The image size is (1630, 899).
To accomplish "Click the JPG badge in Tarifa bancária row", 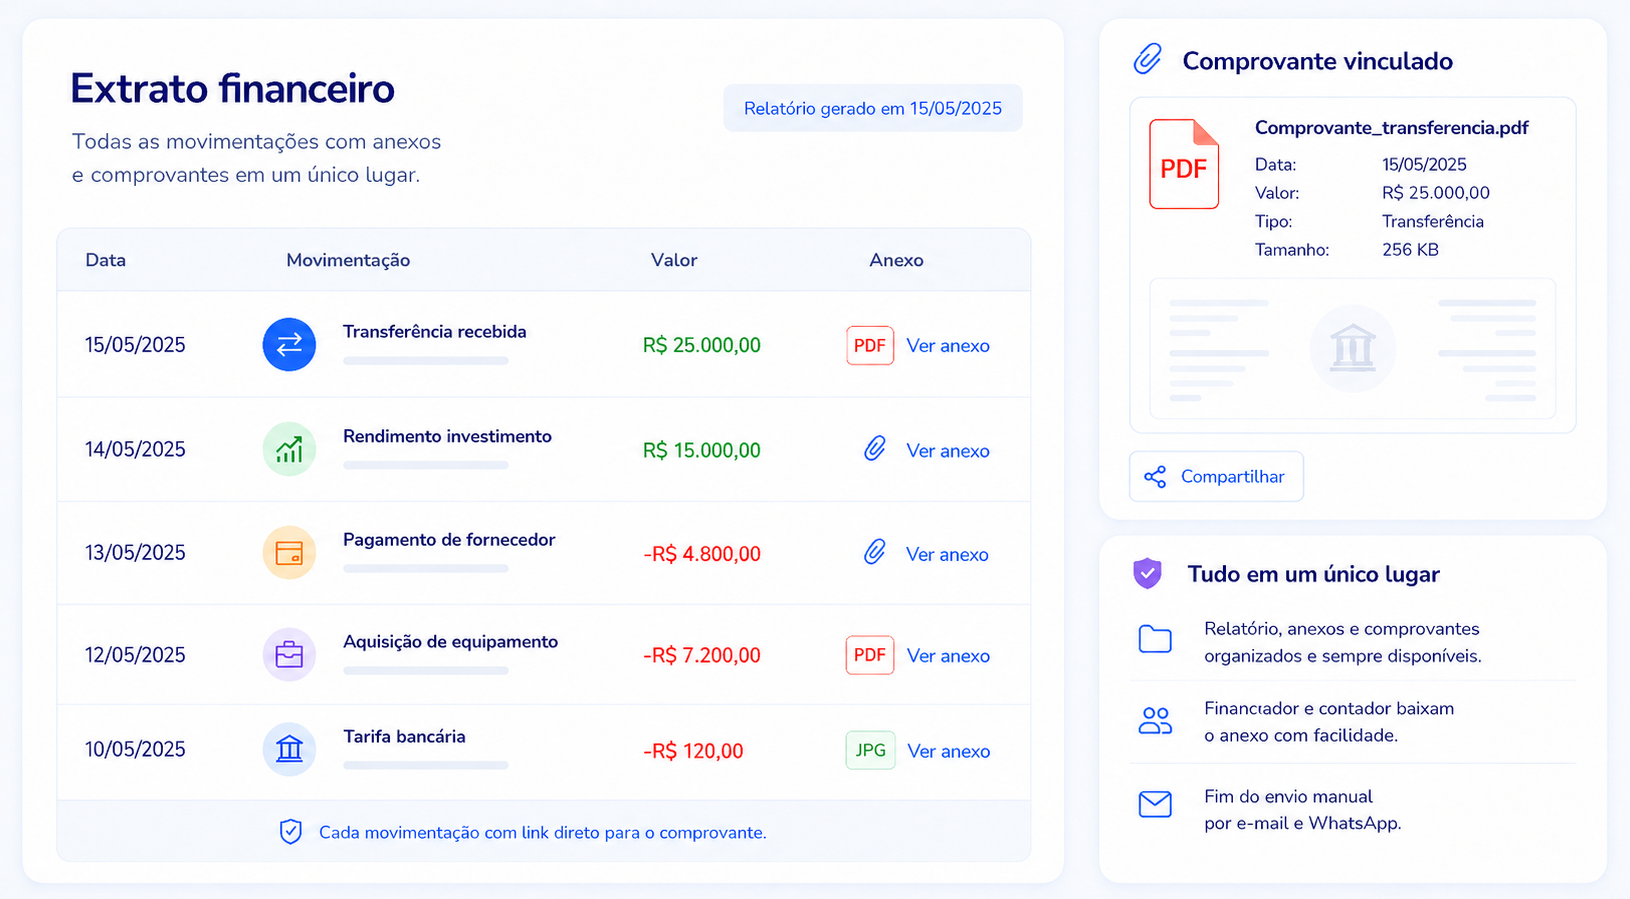I will point(870,750).
